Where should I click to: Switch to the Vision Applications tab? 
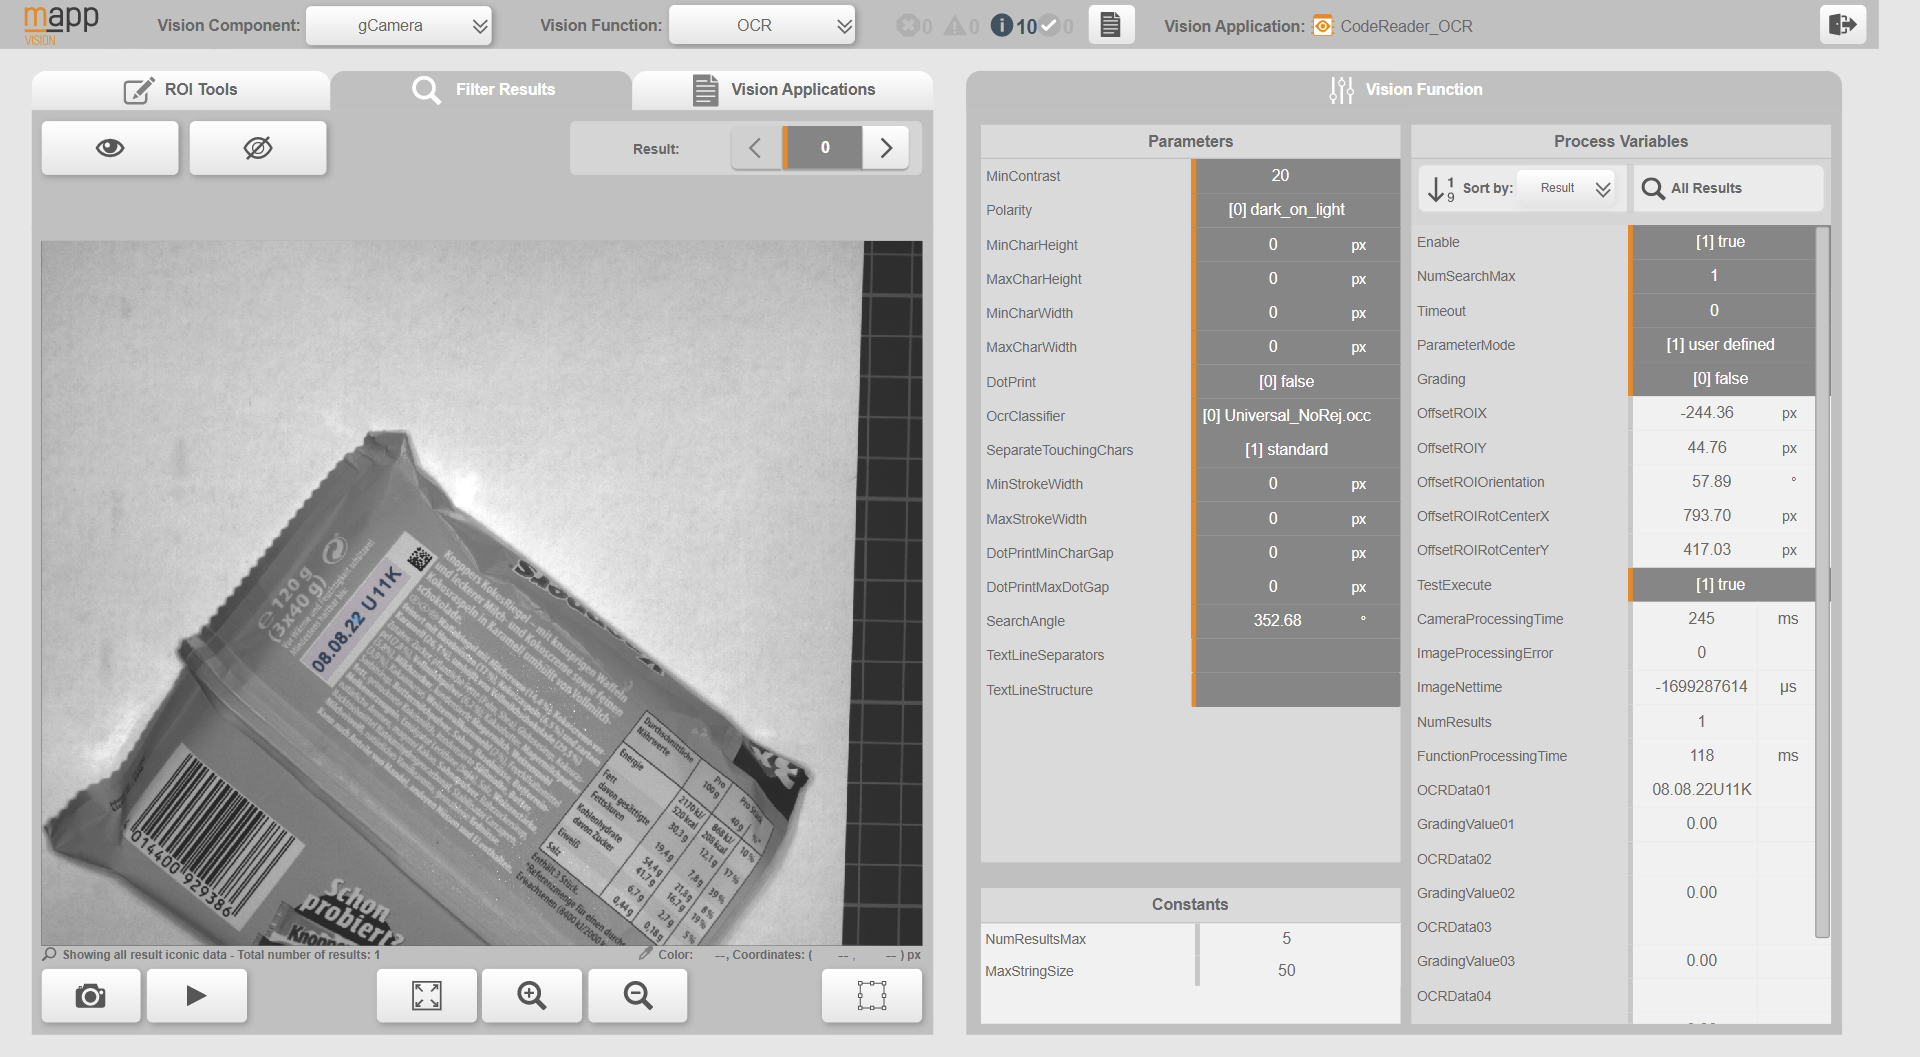pyautogui.click(x=783, y=90)
